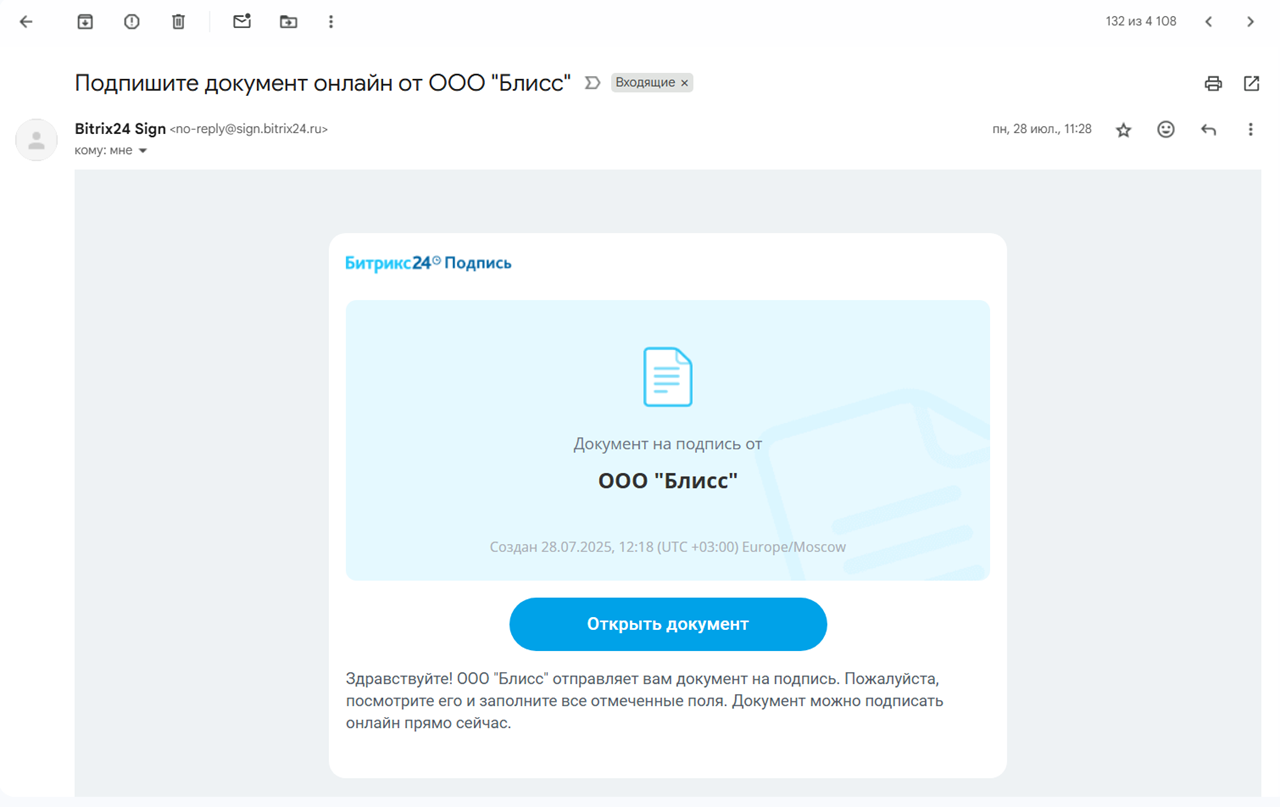Add an emoji reaction to message
The image size is (1280, 807).
1166,129
